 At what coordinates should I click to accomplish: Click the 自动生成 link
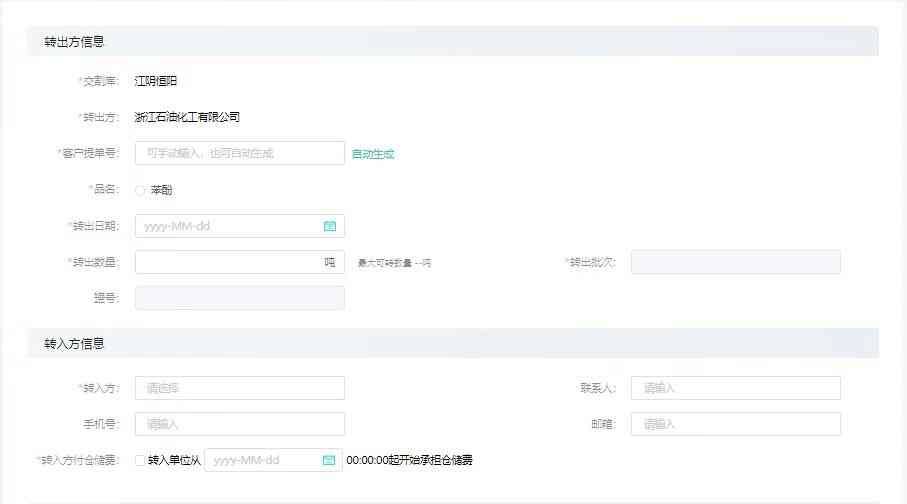coord(373,154)
